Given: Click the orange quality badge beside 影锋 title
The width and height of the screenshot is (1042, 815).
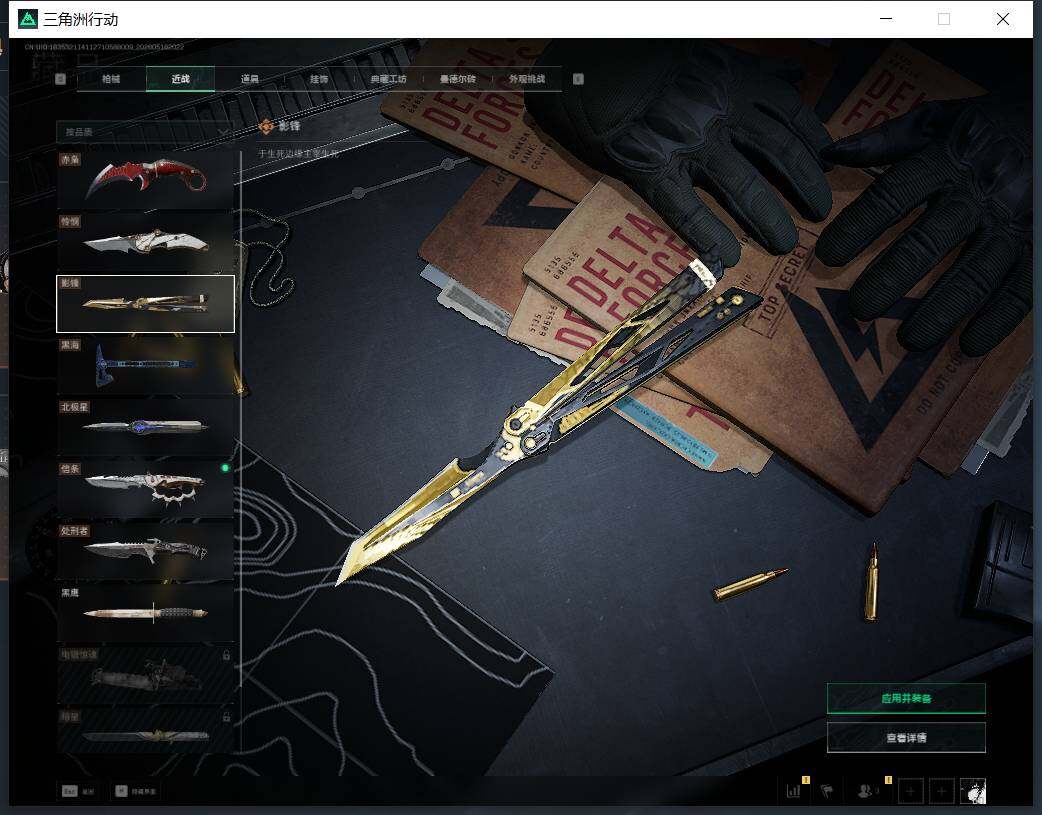Looking at the screenshot, I should 266,126.
